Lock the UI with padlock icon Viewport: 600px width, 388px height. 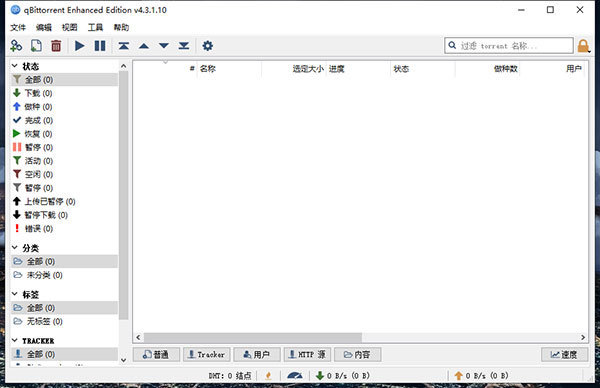point(583,46)
